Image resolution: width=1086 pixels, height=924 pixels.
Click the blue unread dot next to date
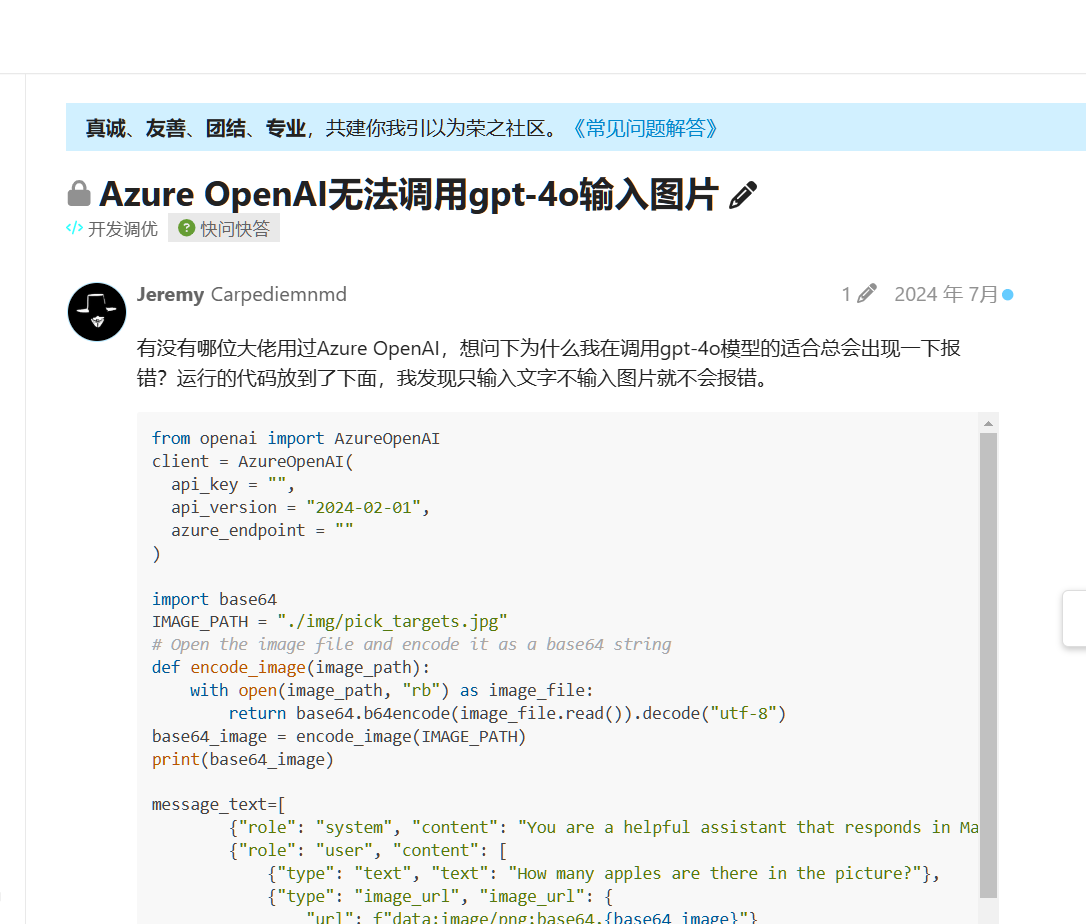(x=1008, y=294)
